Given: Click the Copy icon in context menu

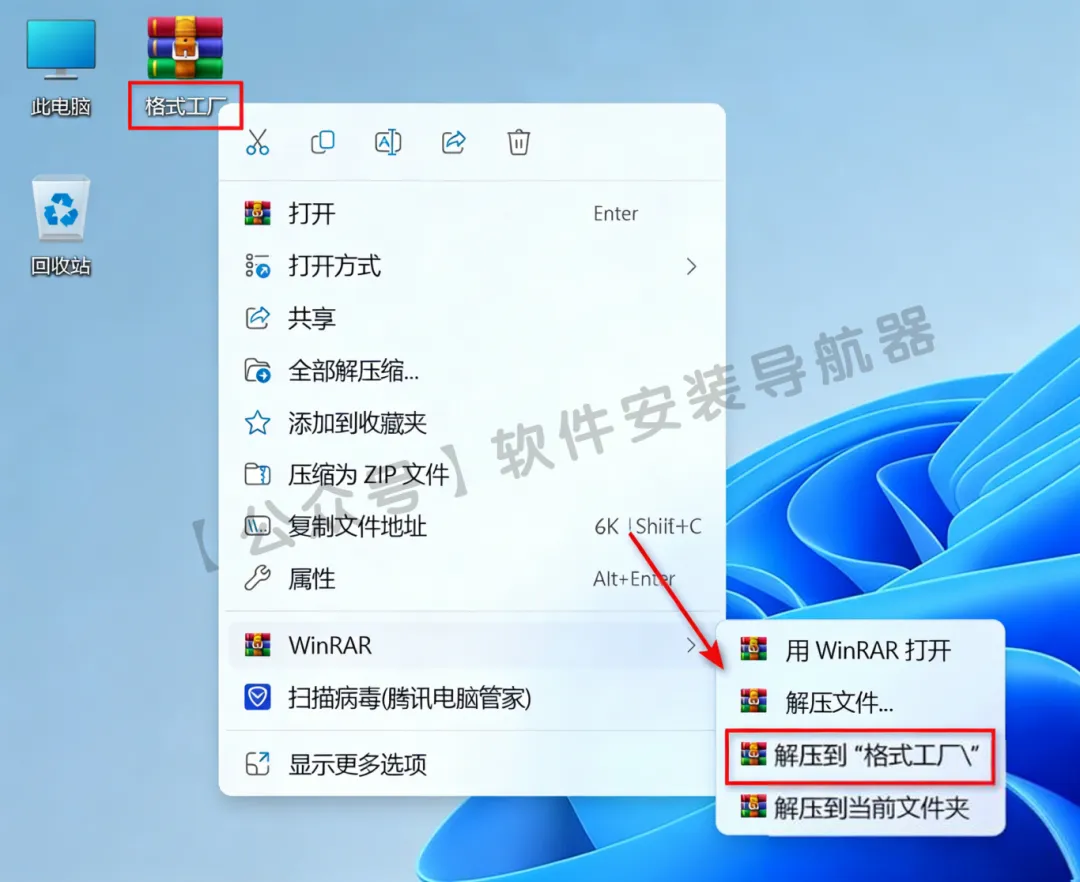Looking at the screenshot, I should (x=322, y=142).
